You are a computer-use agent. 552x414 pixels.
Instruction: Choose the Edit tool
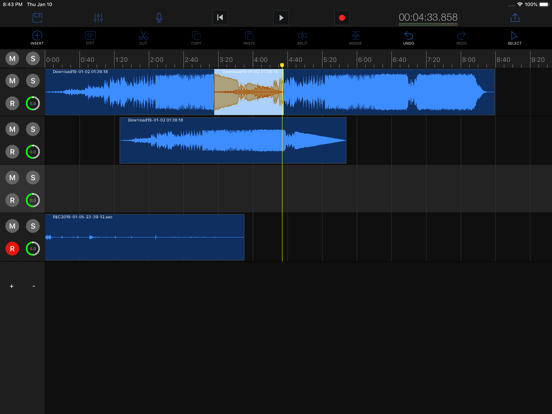(90, 38)
